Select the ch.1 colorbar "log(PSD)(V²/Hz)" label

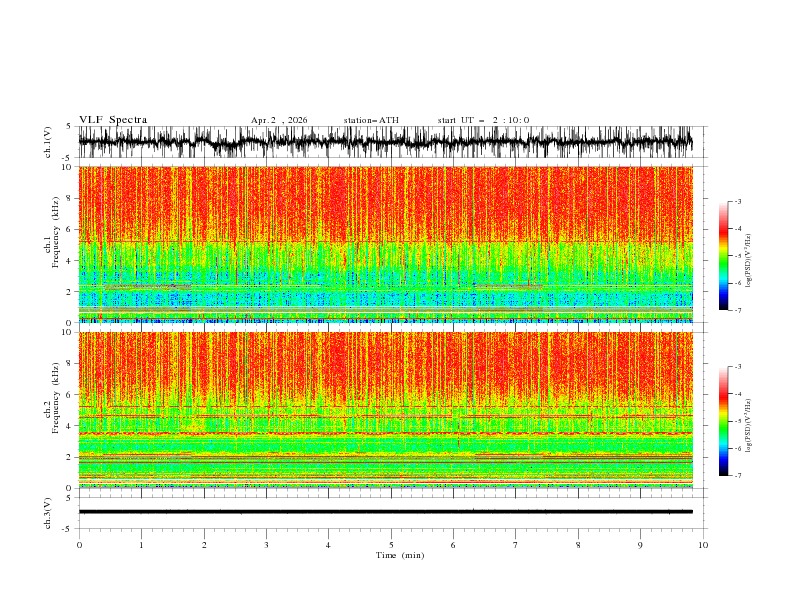point(748,261)
